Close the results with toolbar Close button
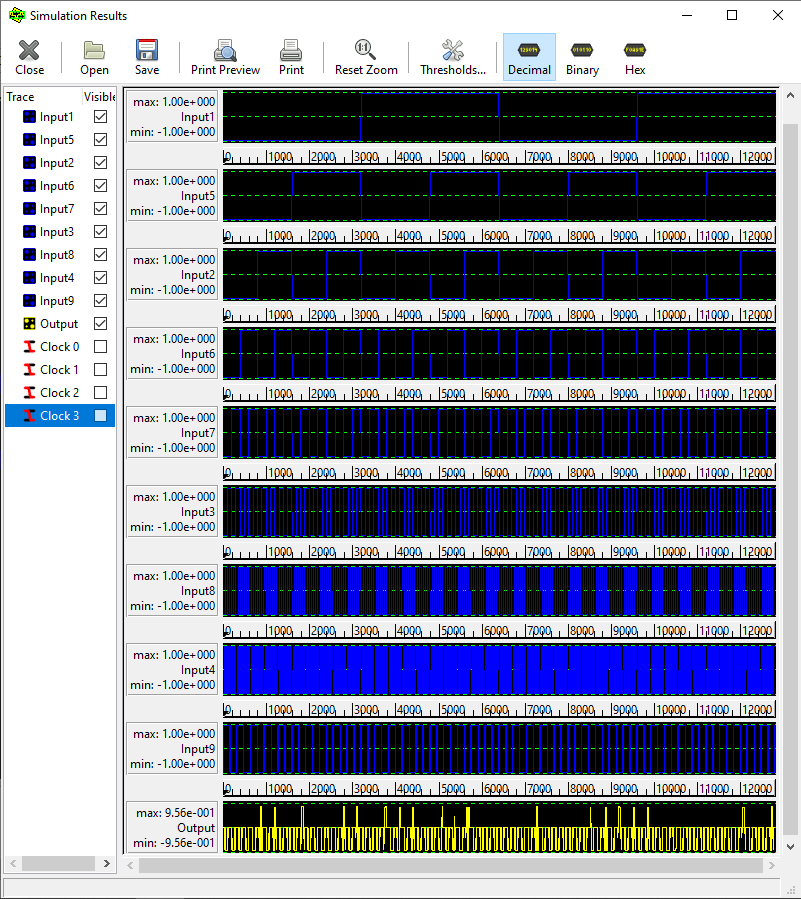801x899 pixels. (30, 57)
